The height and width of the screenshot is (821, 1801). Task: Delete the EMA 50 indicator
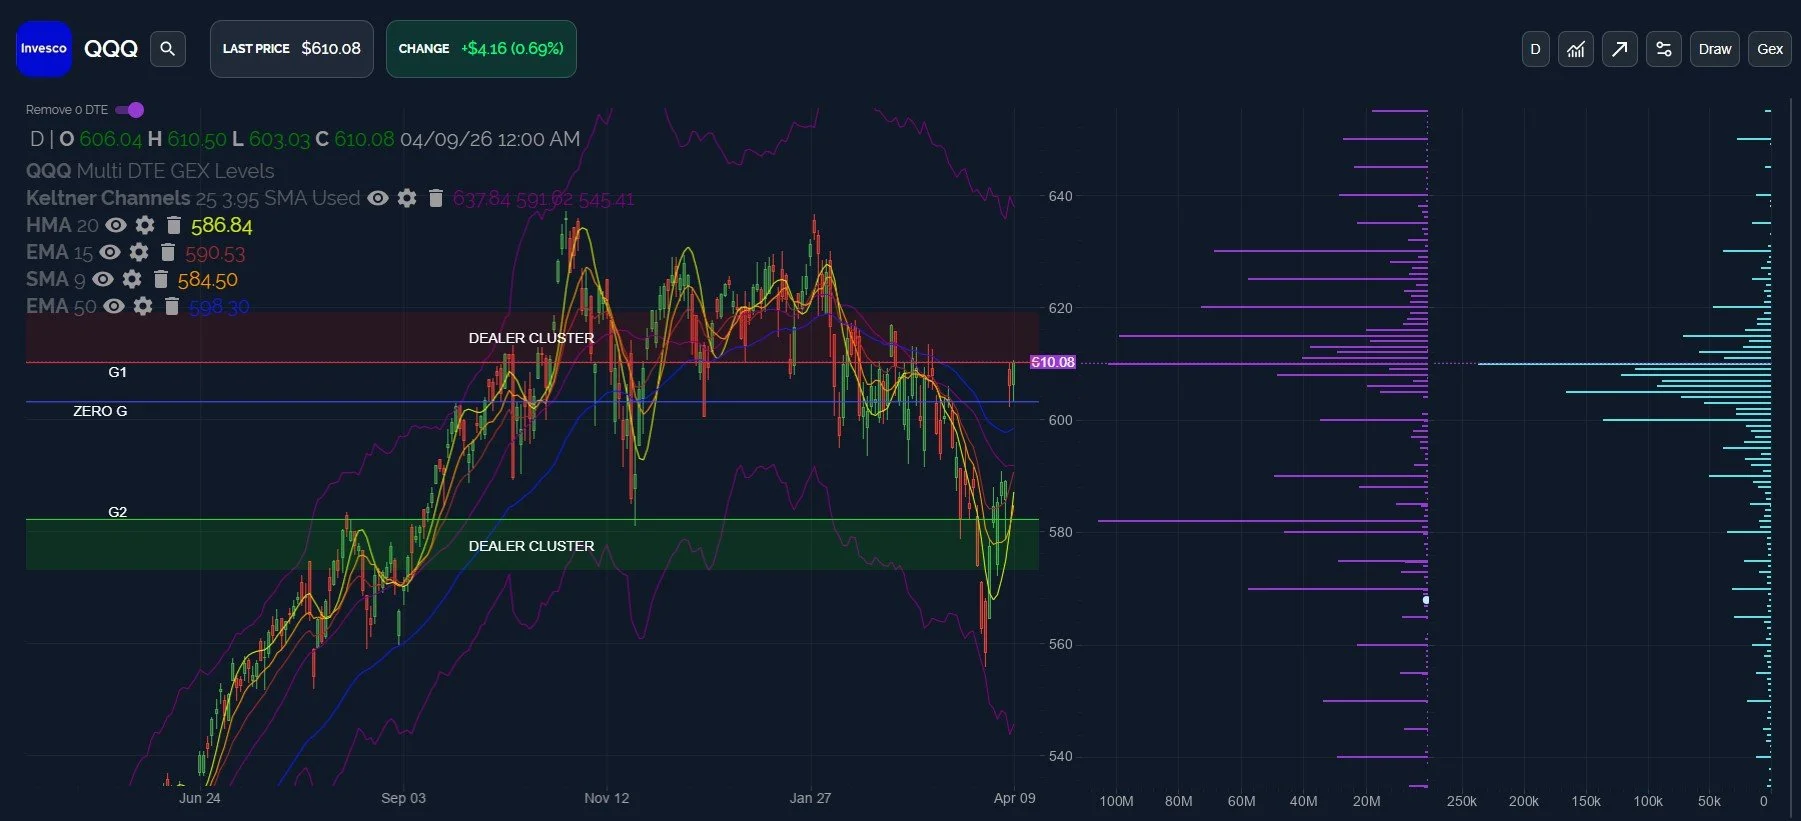(x=172, y=306)
